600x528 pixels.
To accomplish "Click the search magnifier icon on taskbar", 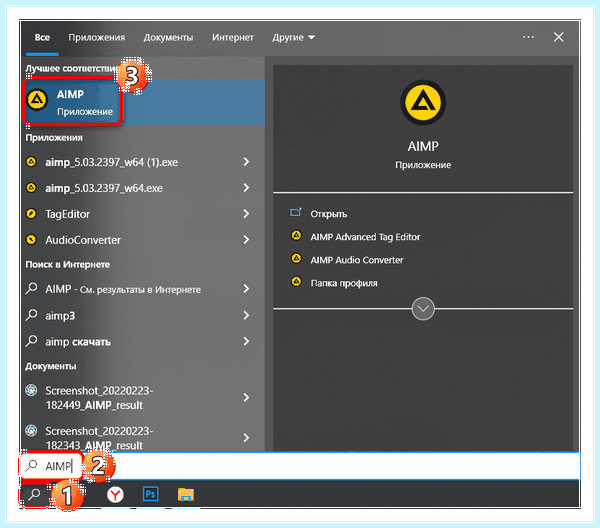I will click(34, 494).
